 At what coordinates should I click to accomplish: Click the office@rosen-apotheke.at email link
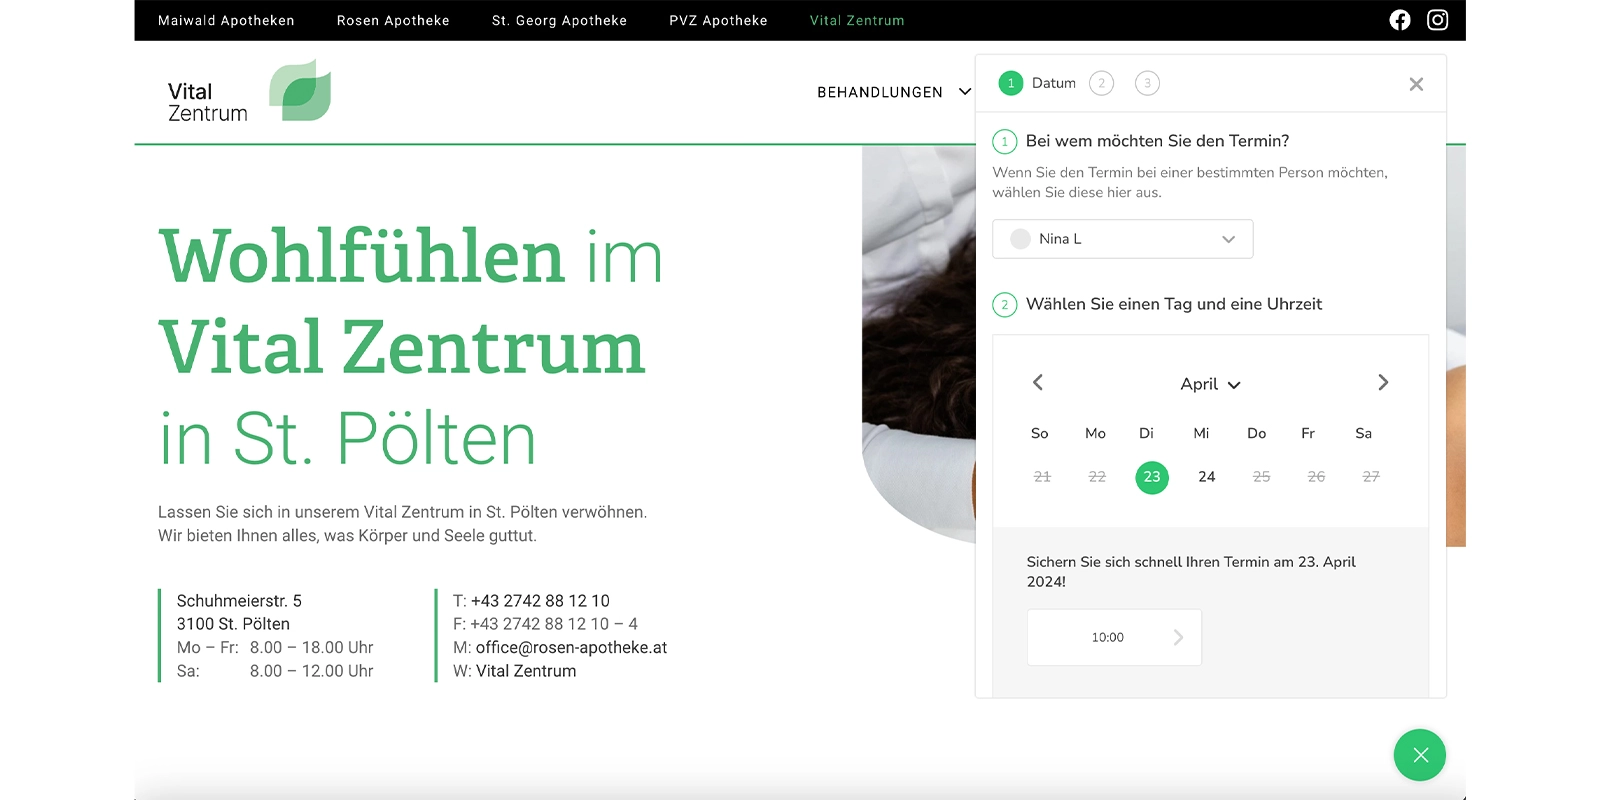(x=571, y=647)
